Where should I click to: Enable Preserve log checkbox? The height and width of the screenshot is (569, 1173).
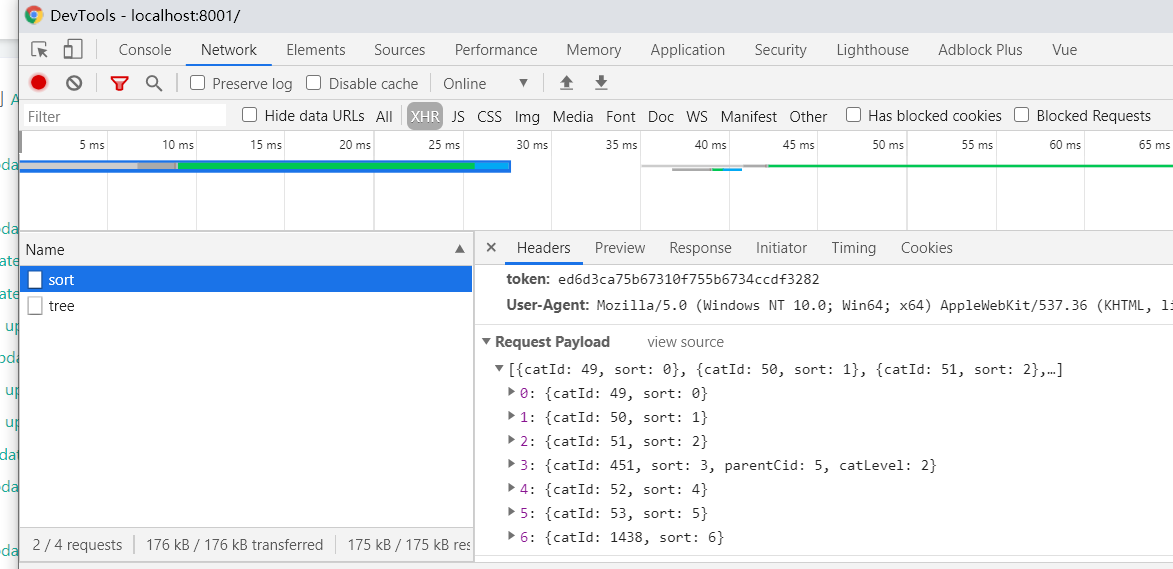197,82
